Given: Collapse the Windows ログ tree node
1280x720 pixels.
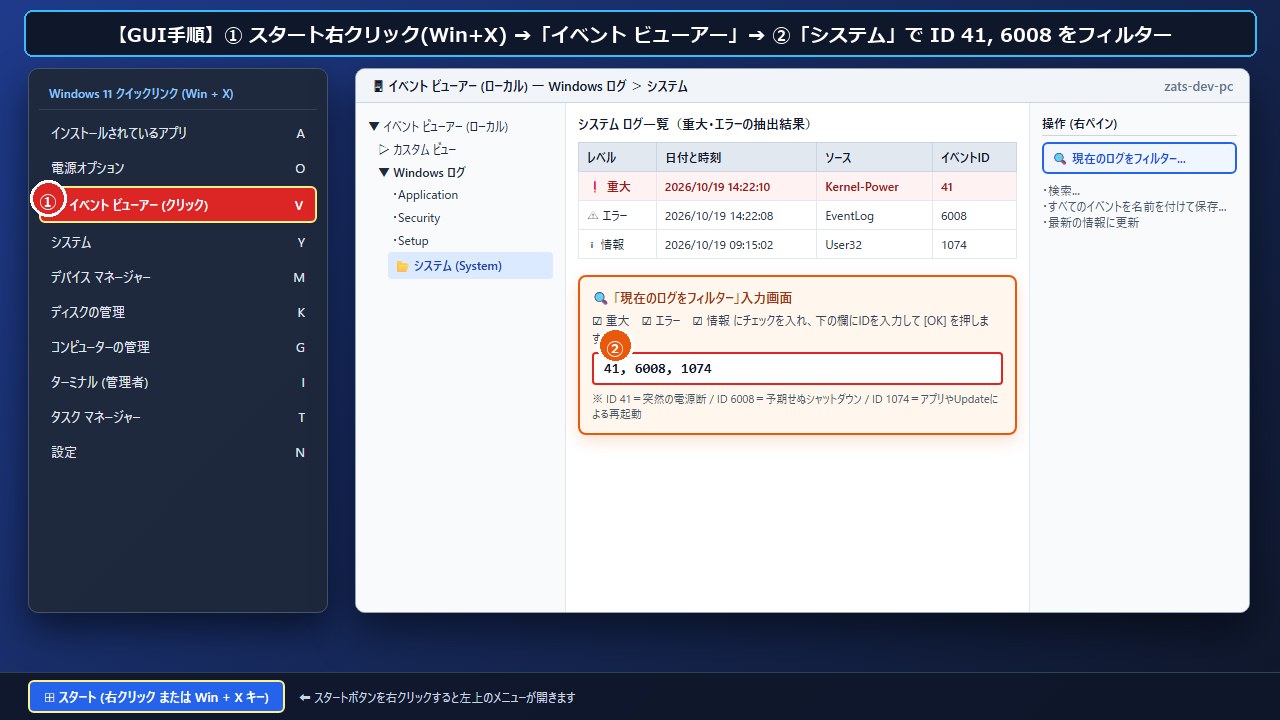Looking at the screenshot, I should pyautogui.click(x=384, y=173).
